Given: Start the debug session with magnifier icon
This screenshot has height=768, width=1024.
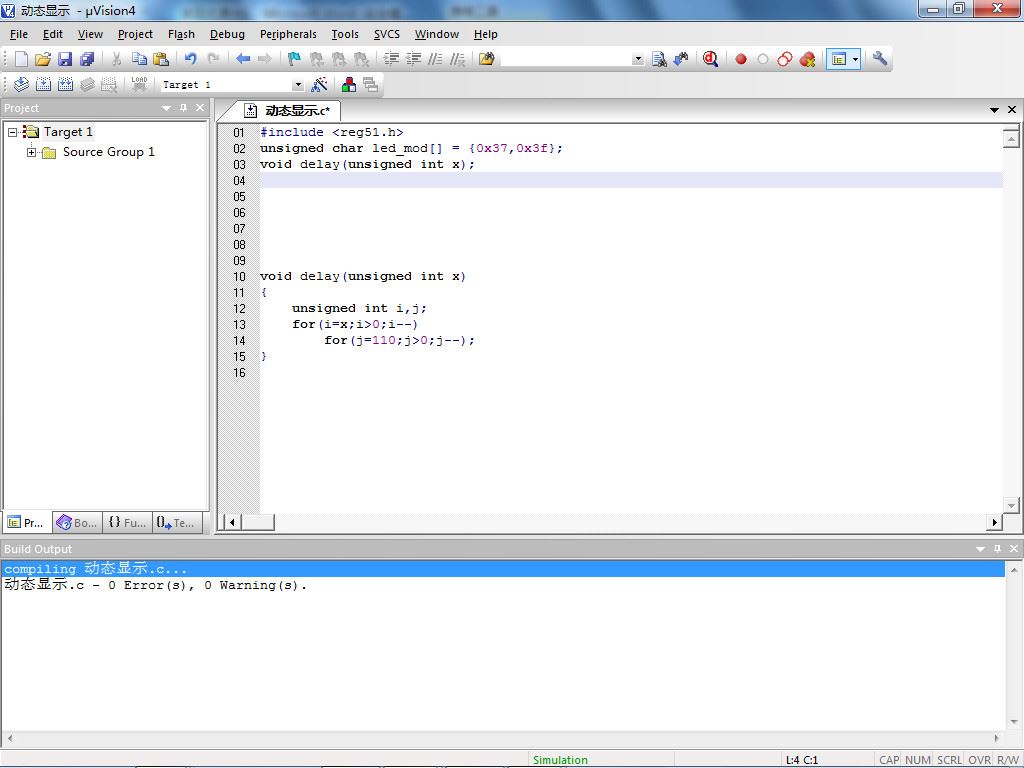Looking at the screenshot, I should pyautogui.click(x=710, y=59).
